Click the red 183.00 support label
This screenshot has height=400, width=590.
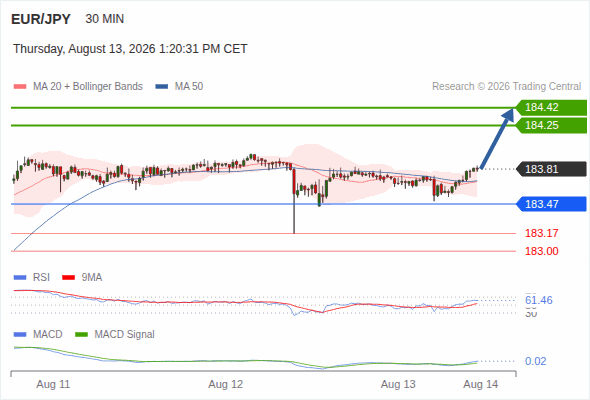541,251
